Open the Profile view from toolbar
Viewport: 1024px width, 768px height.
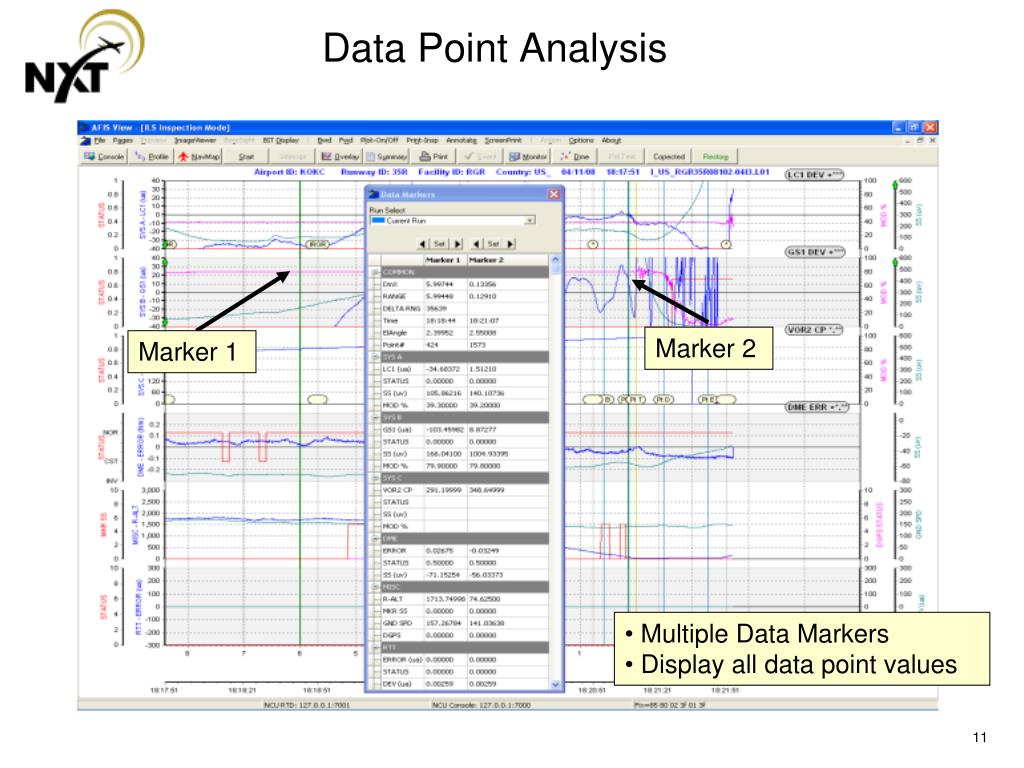click(152, 157)
